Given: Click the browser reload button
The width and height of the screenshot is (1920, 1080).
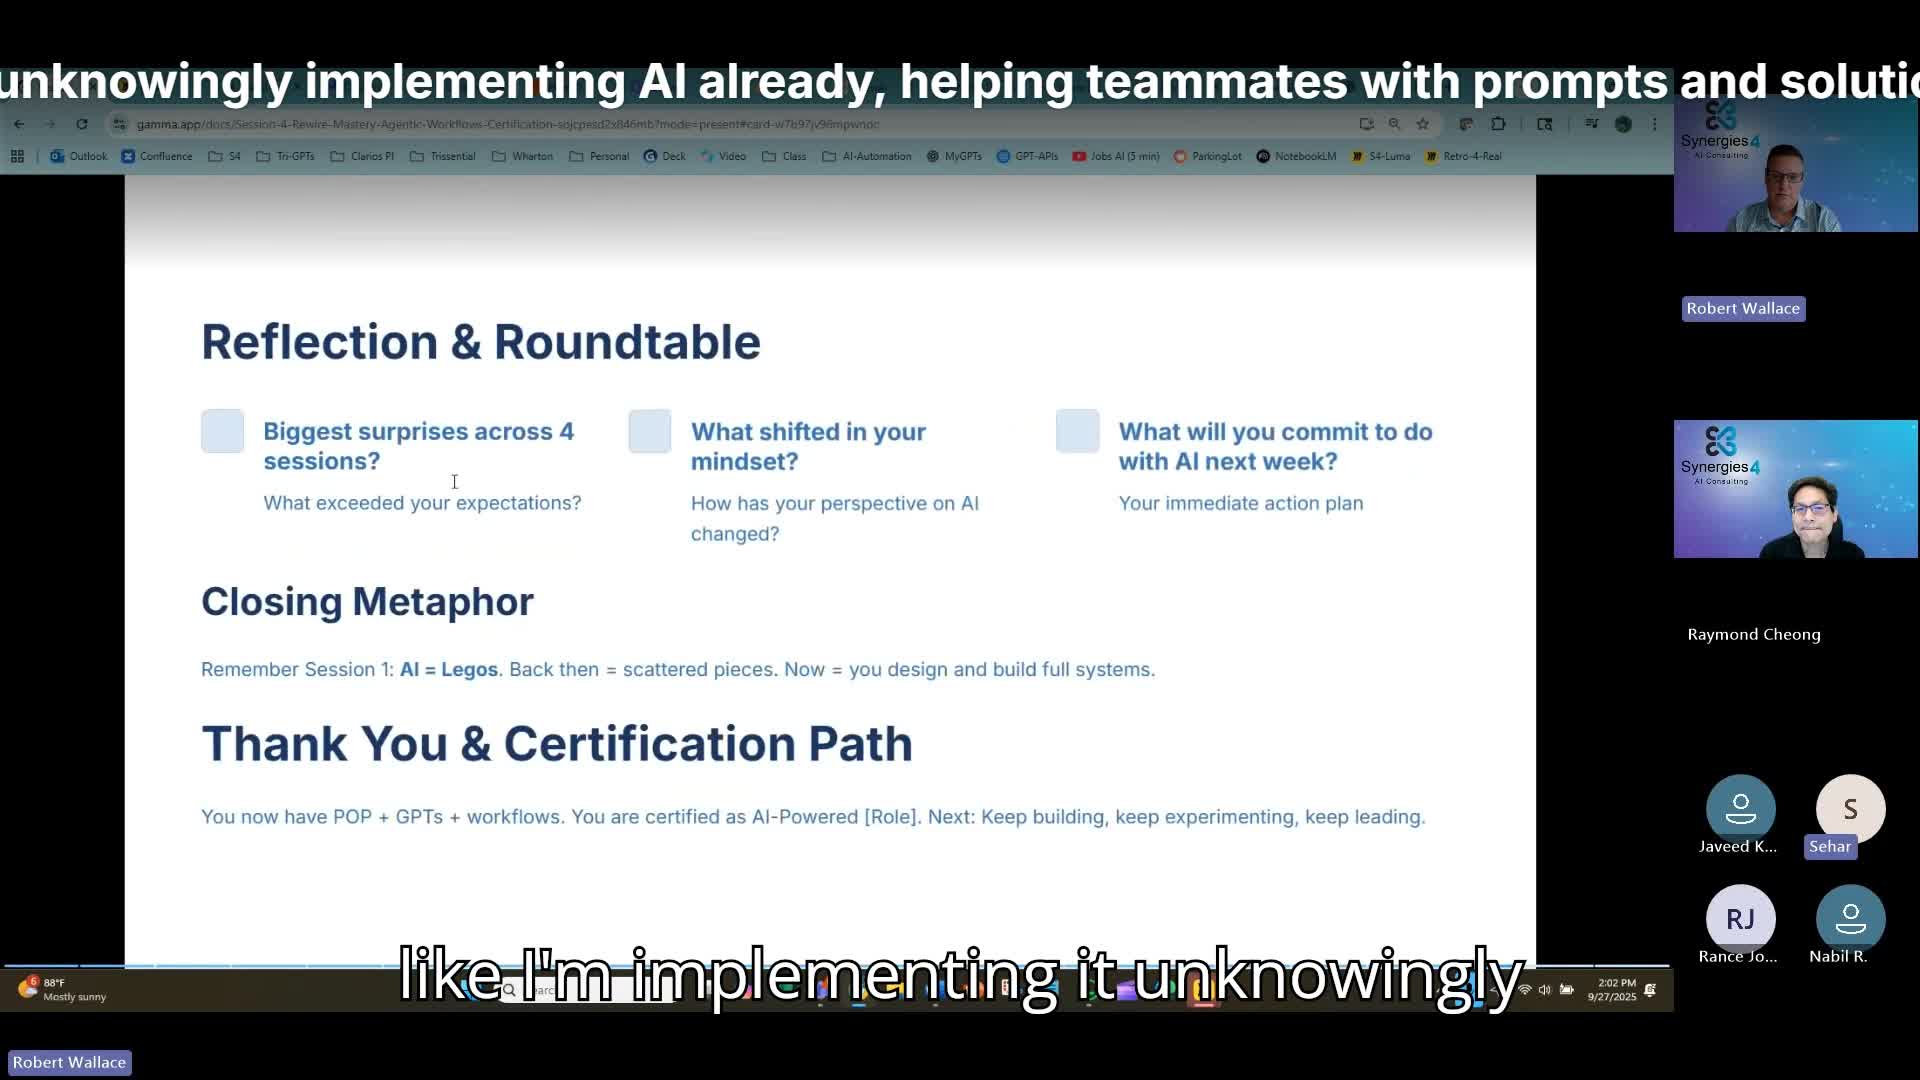Looking at the screenshot, I should 82,124.
